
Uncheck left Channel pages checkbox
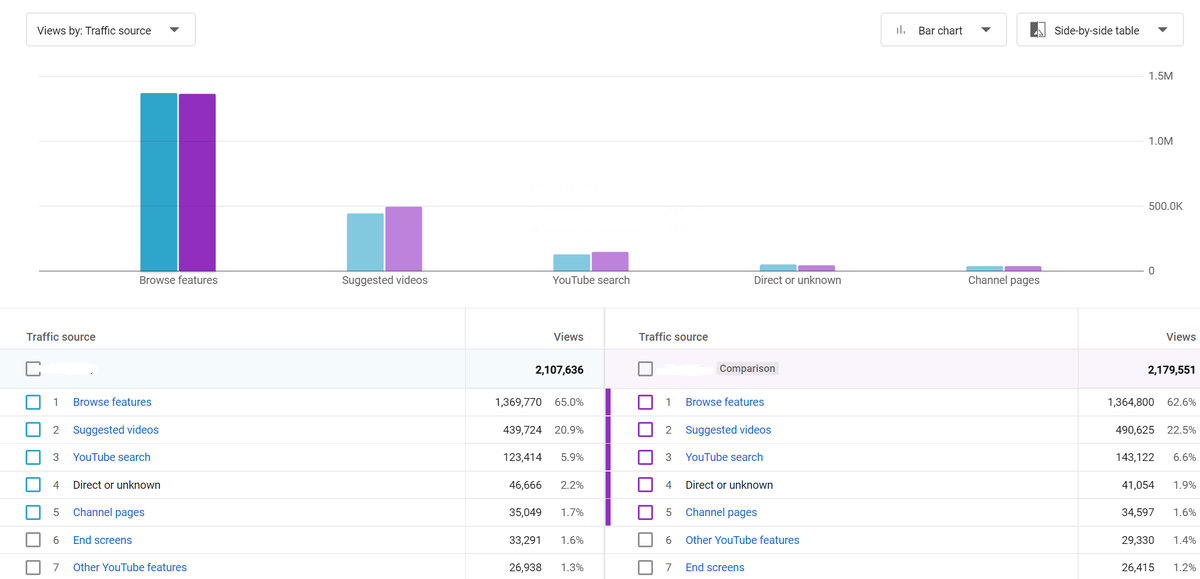[33, 512]
